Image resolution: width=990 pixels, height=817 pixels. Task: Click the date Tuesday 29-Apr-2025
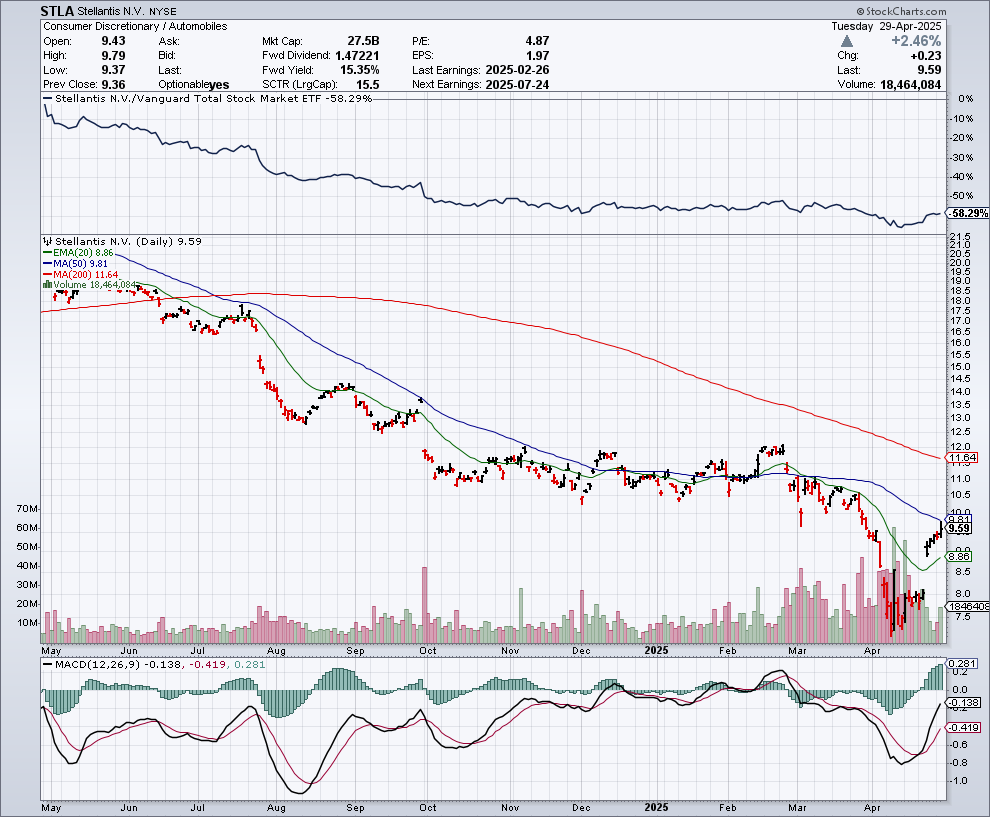[886, 27]
